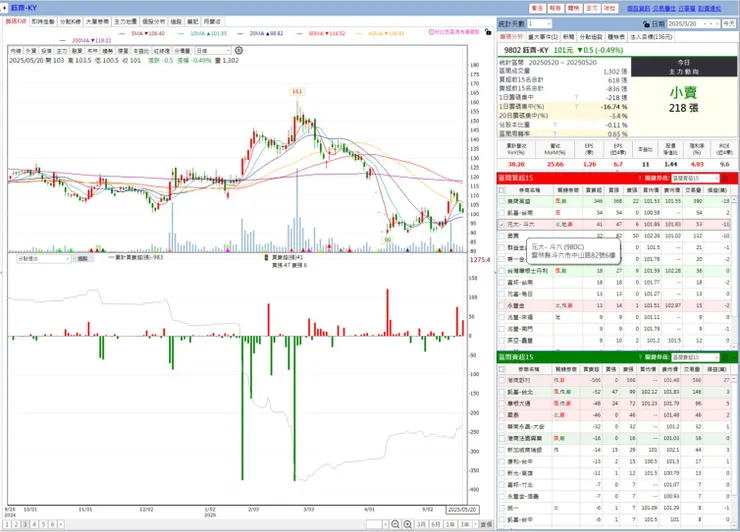Select the 3月 range button
This screenshot has height=532, width=740.
pos(421,524)
